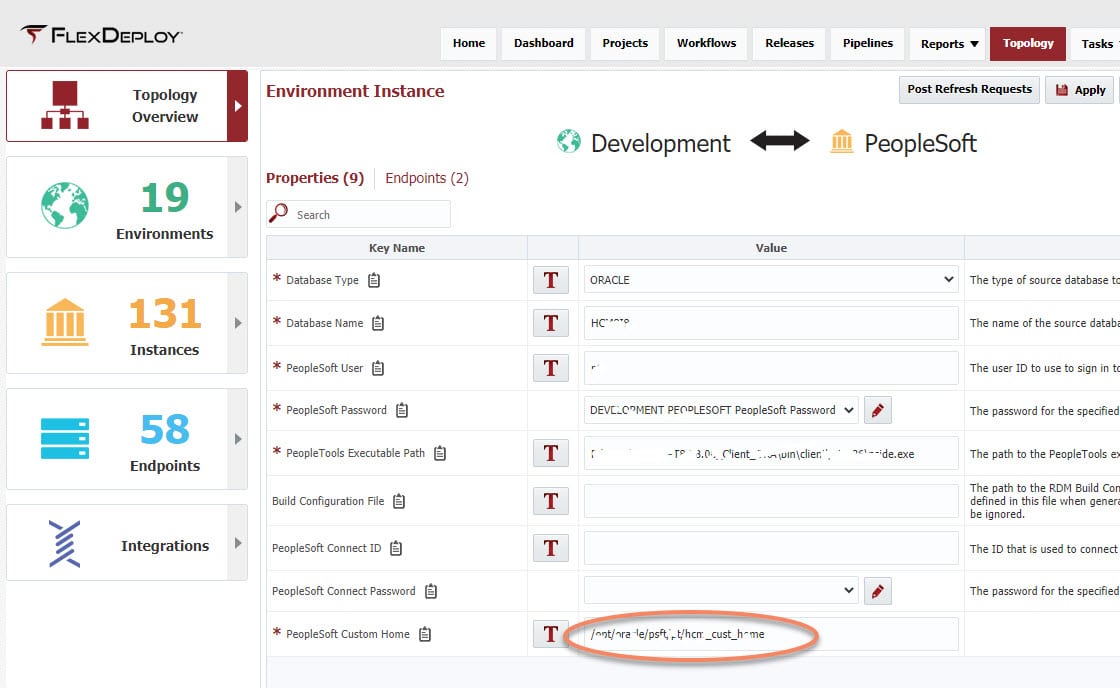Click clipboard icon beside PeopleSoft Custom Home
1120x688 pixels.
click(x=425, y=634)
